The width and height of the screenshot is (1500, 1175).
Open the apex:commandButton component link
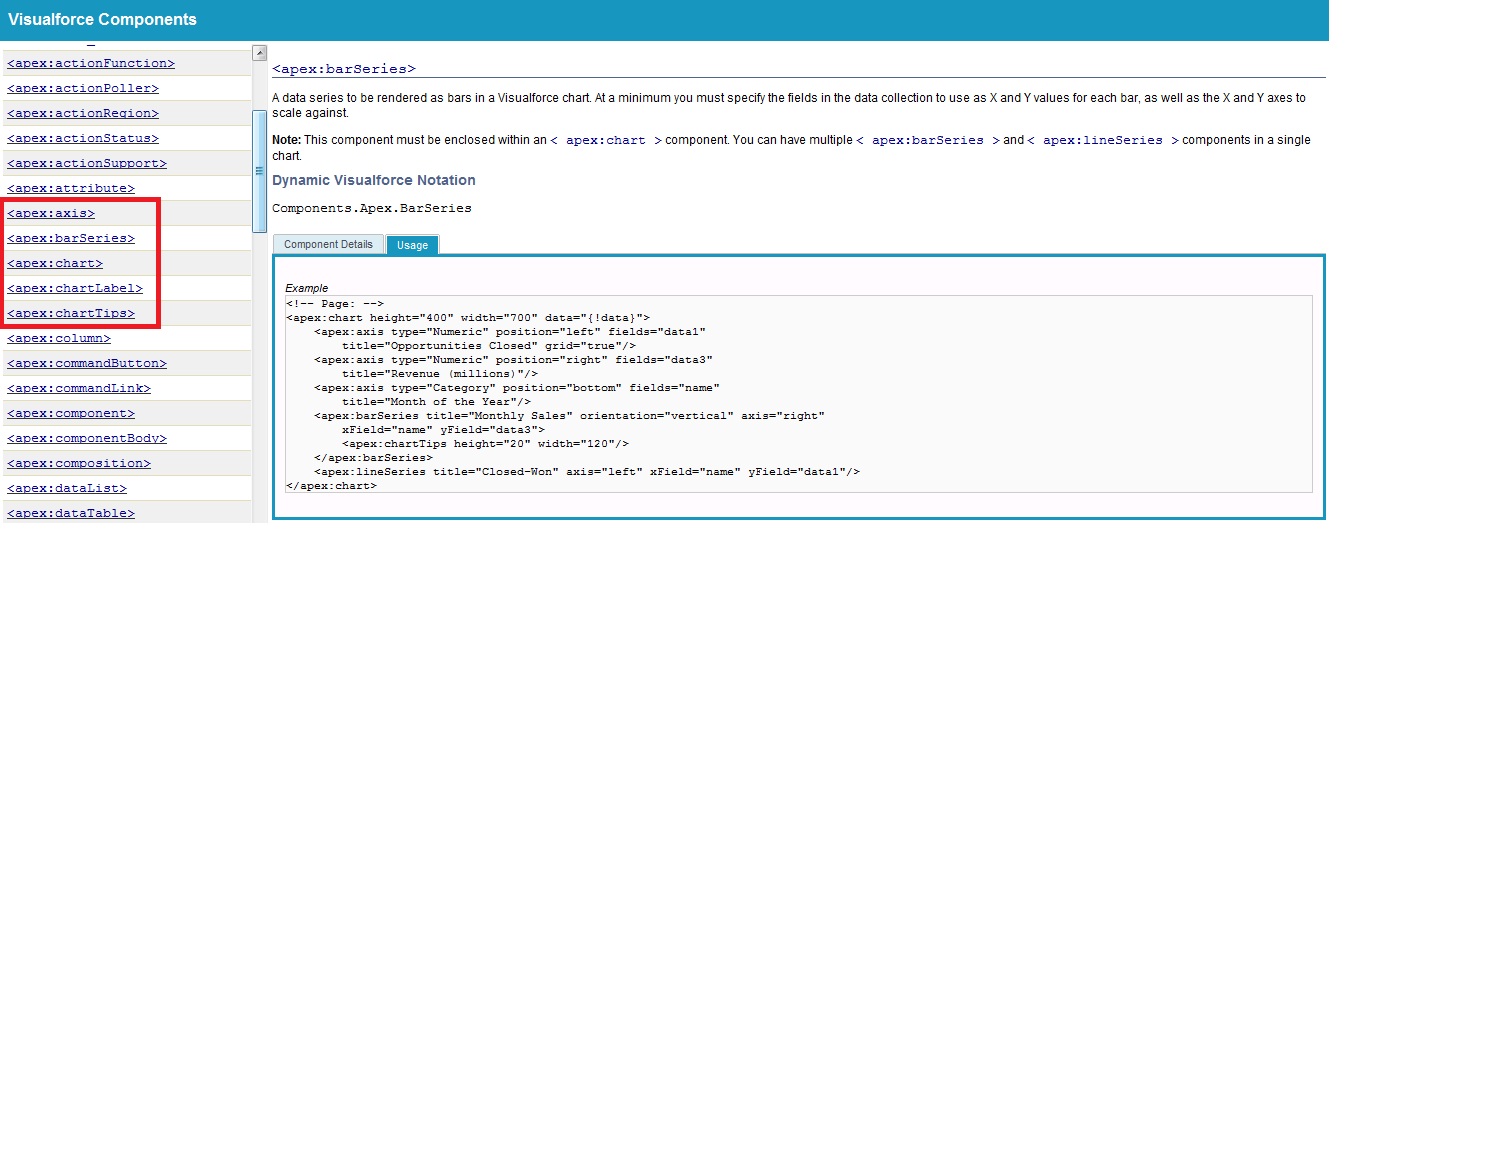click(87, 363)
